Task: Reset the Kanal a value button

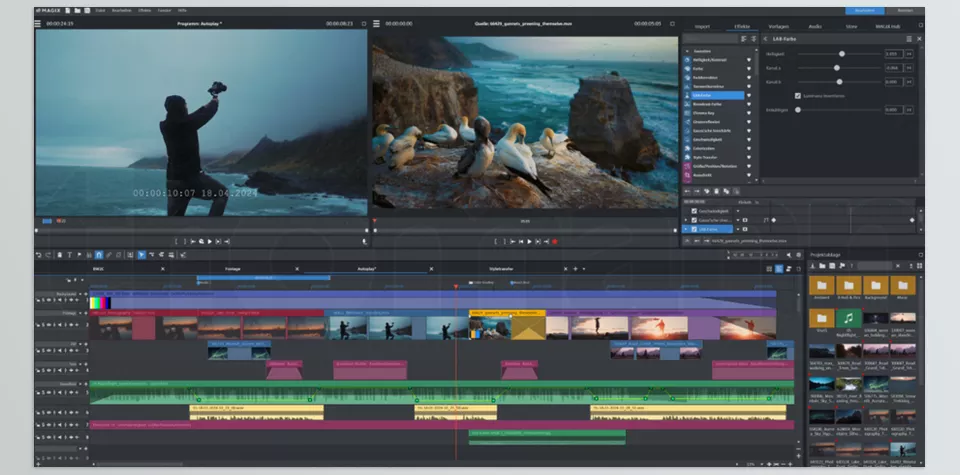Action: pyautogui.click(x=909, y=68)
